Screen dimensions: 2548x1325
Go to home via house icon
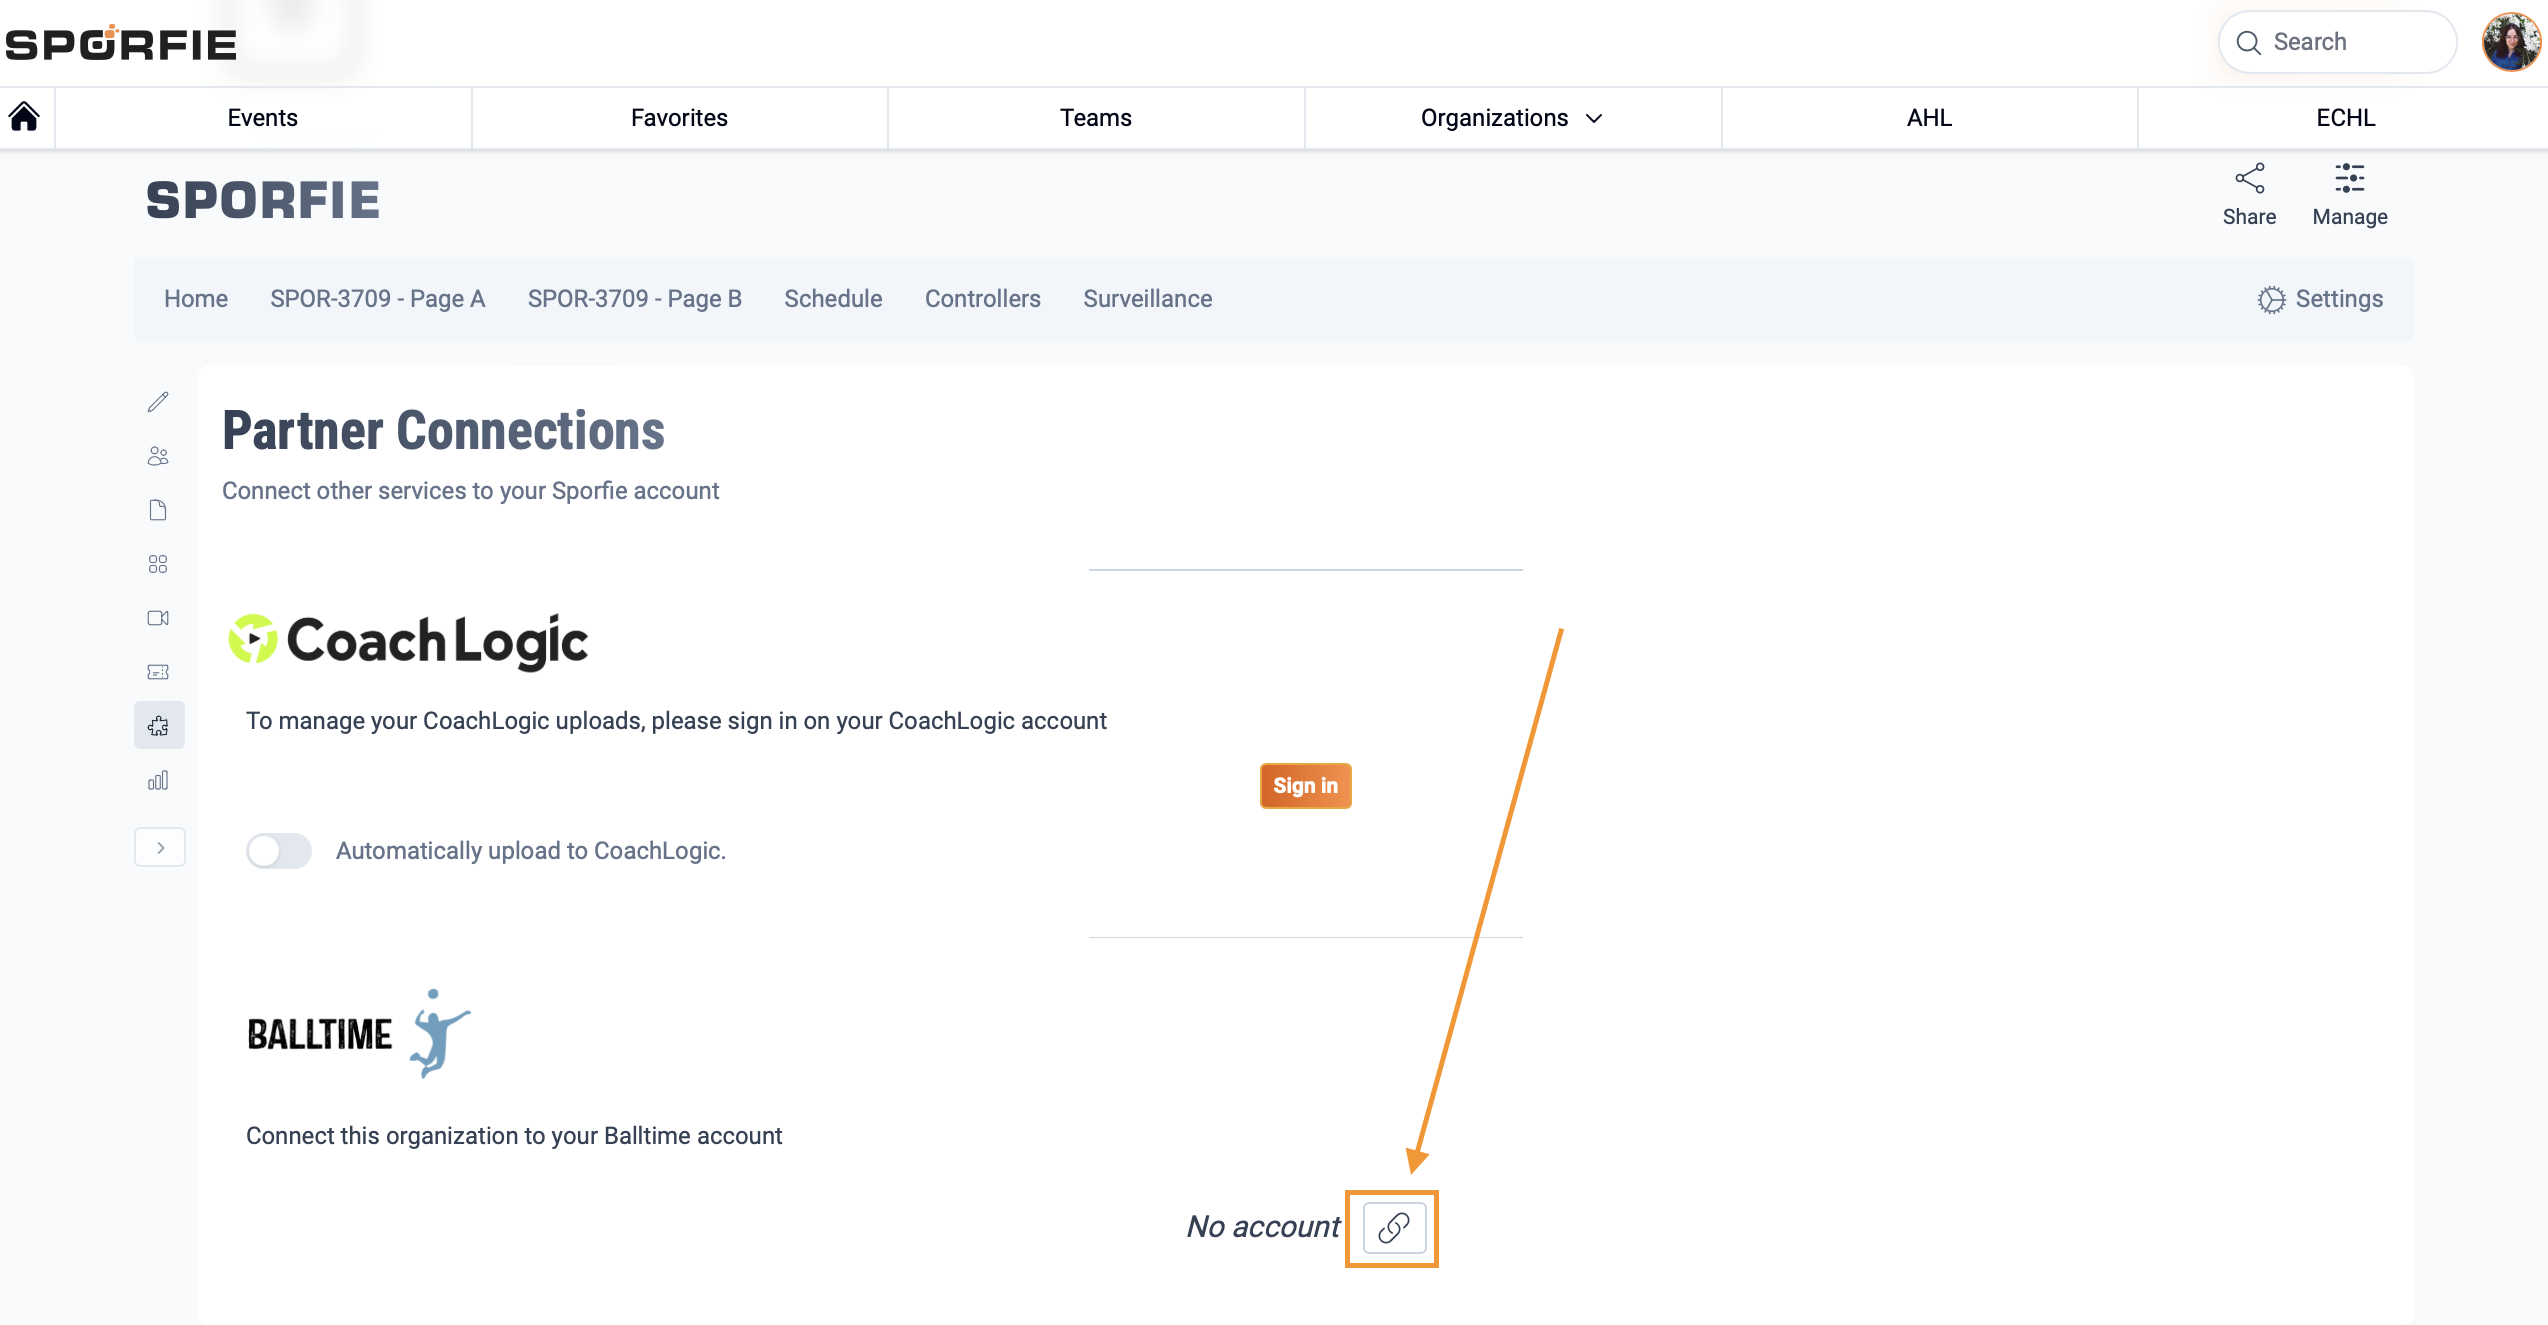tap(25, 117)
